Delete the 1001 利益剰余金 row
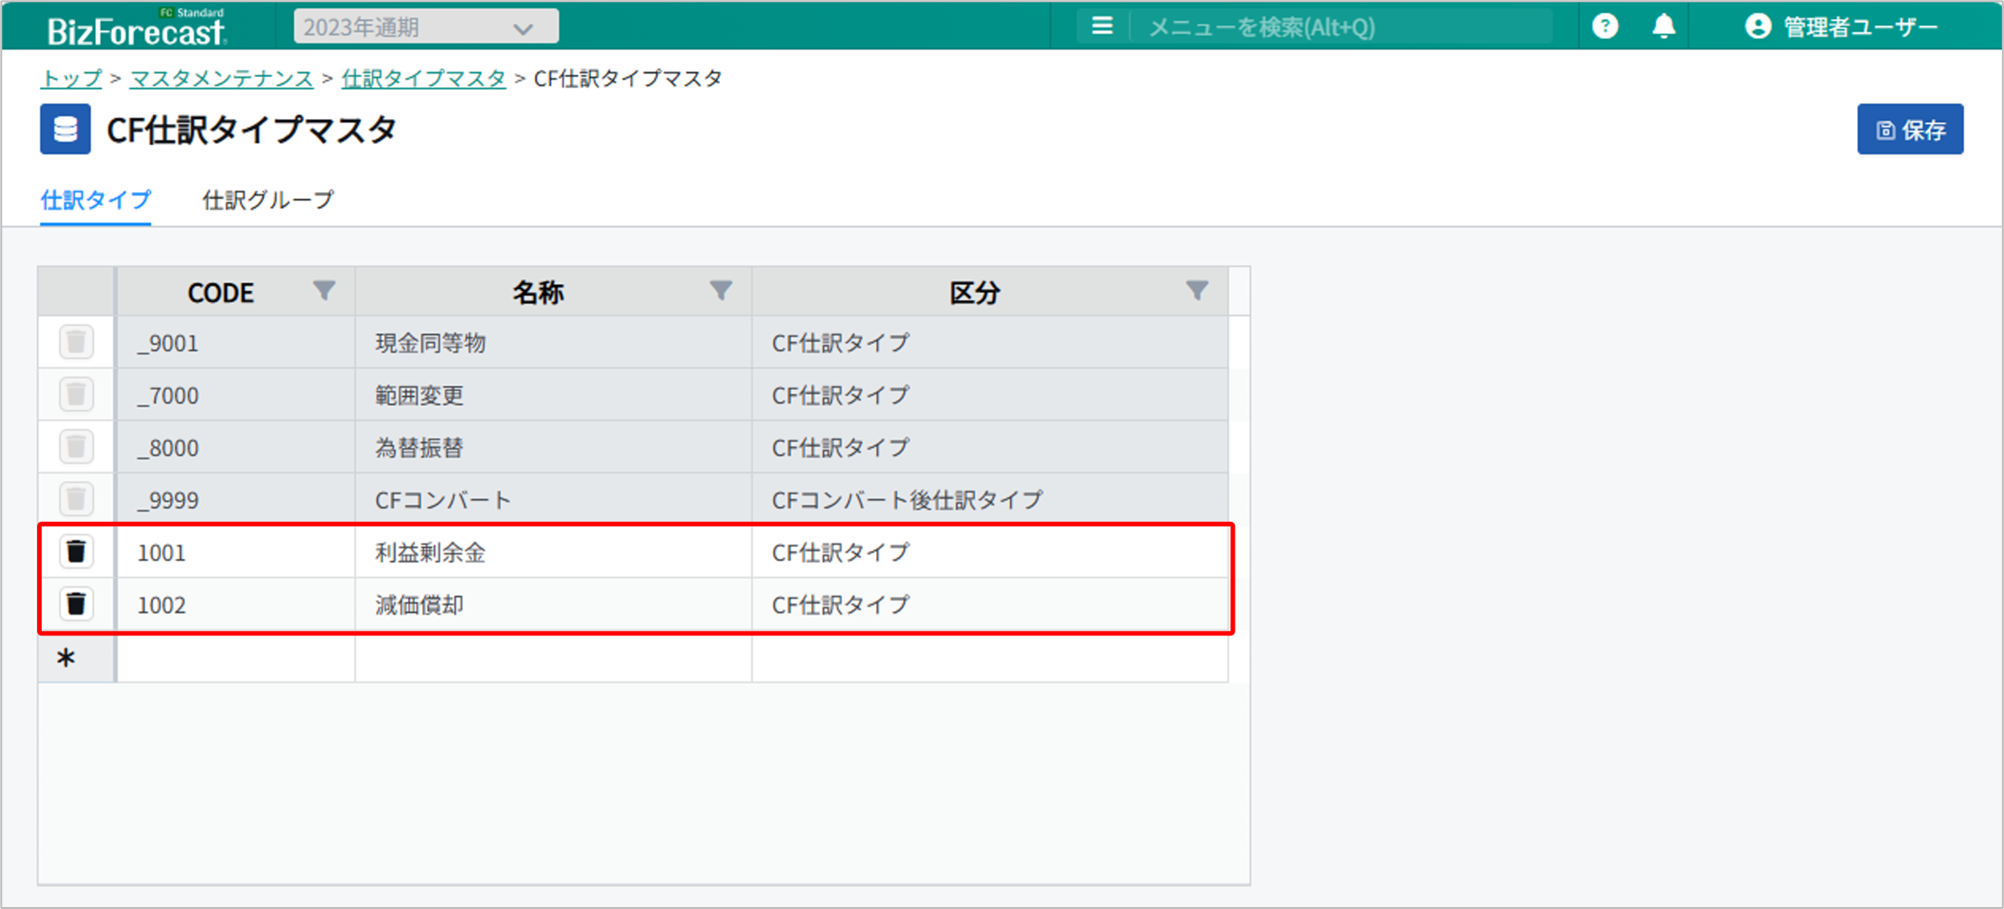2004x909 pixels. click(x=76, y=551)
